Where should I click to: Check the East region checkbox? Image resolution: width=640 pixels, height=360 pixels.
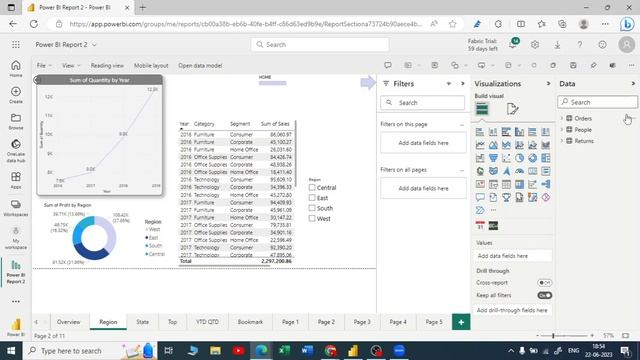point(312,198)
